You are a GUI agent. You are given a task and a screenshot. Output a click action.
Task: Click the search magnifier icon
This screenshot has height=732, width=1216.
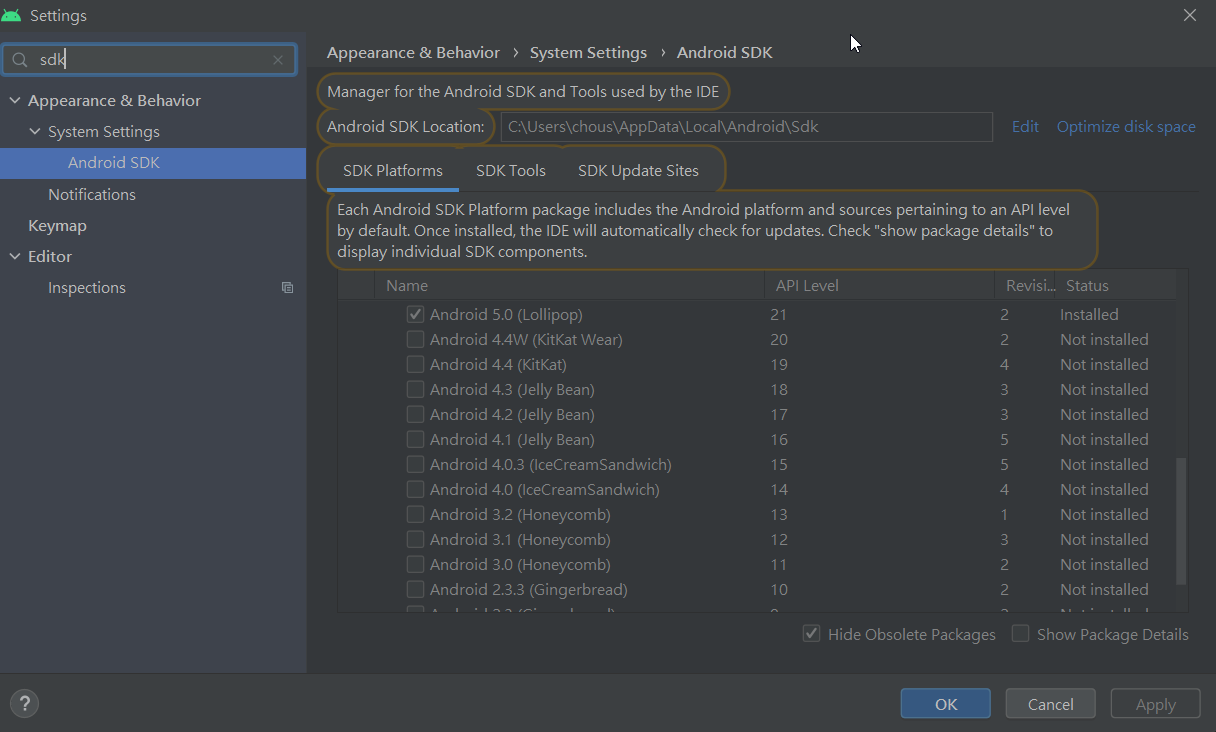tap(20, 60)
